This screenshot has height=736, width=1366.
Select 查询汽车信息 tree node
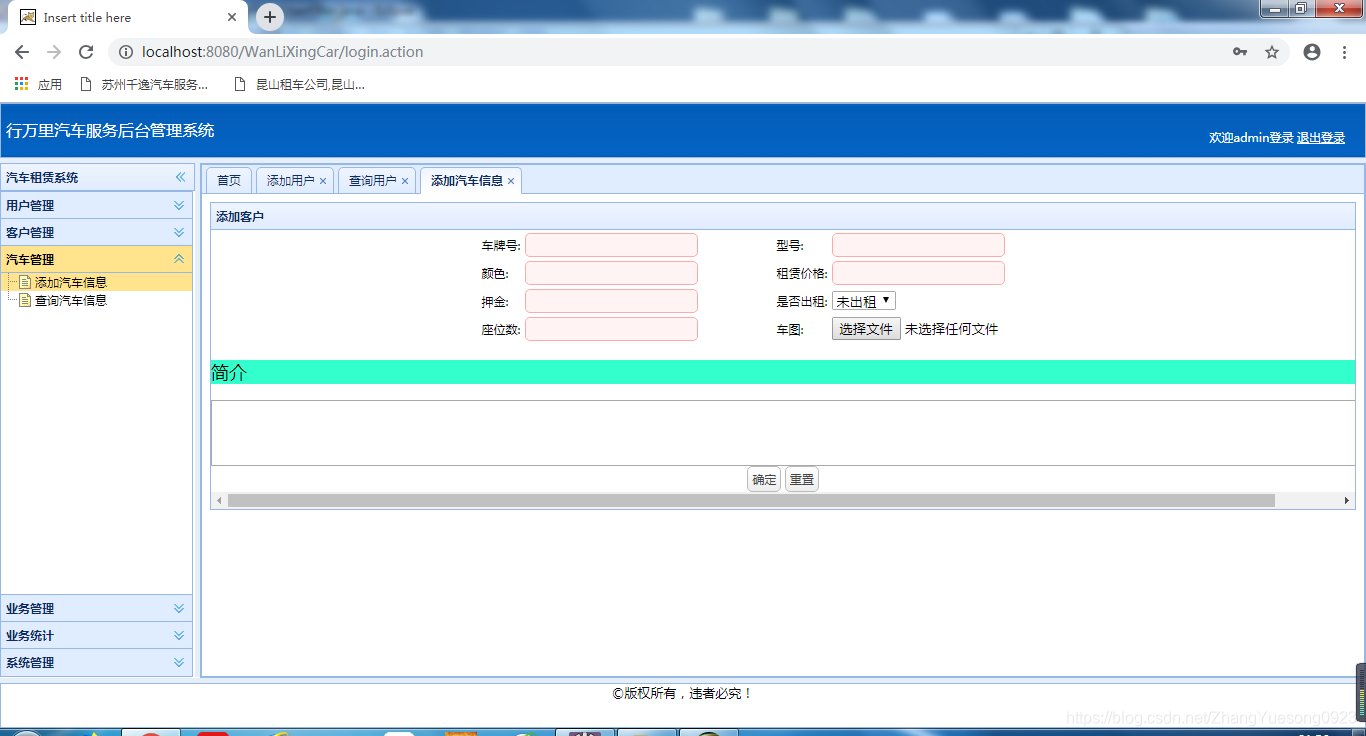70,300
